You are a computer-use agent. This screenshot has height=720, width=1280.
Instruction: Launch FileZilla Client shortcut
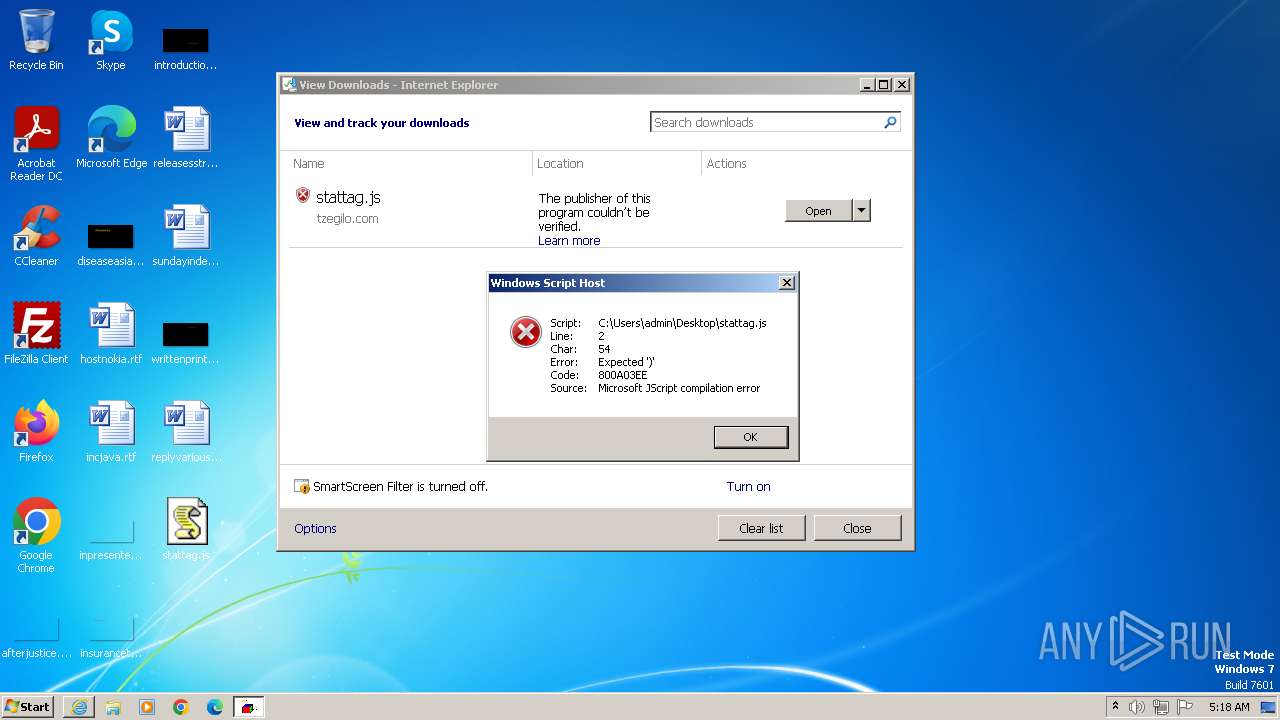(x=36, y=334)
